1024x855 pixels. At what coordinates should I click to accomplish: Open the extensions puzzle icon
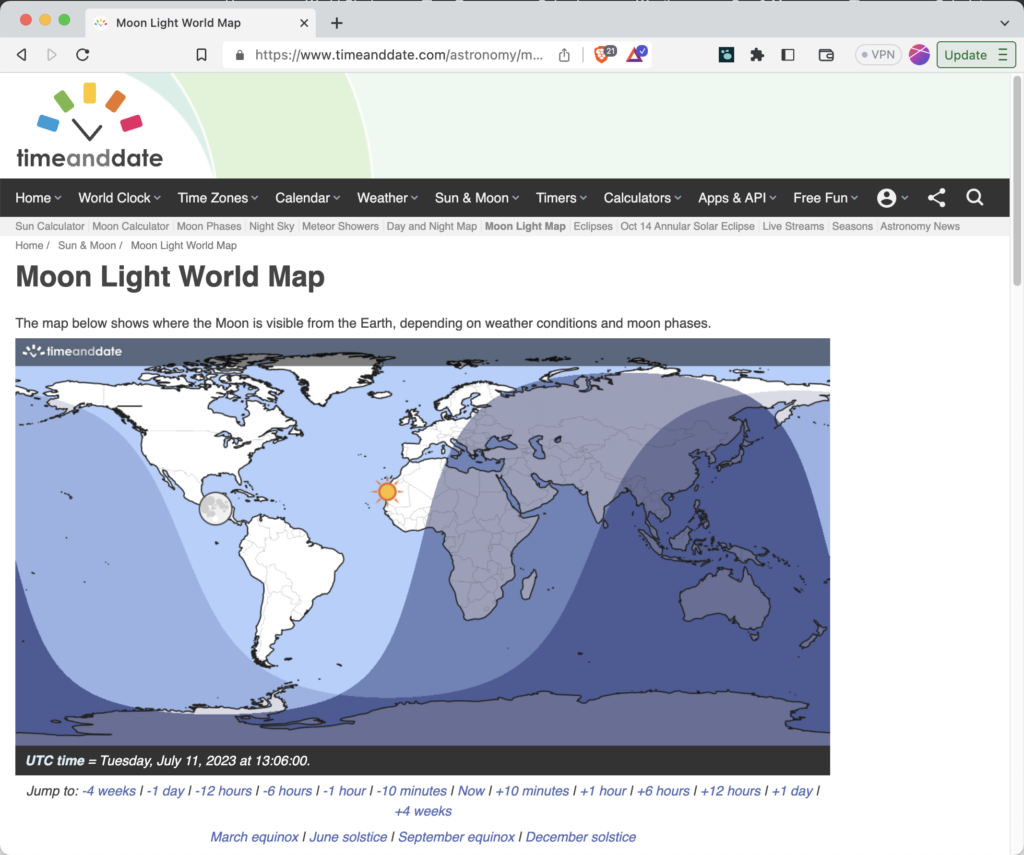pos(757,55)
